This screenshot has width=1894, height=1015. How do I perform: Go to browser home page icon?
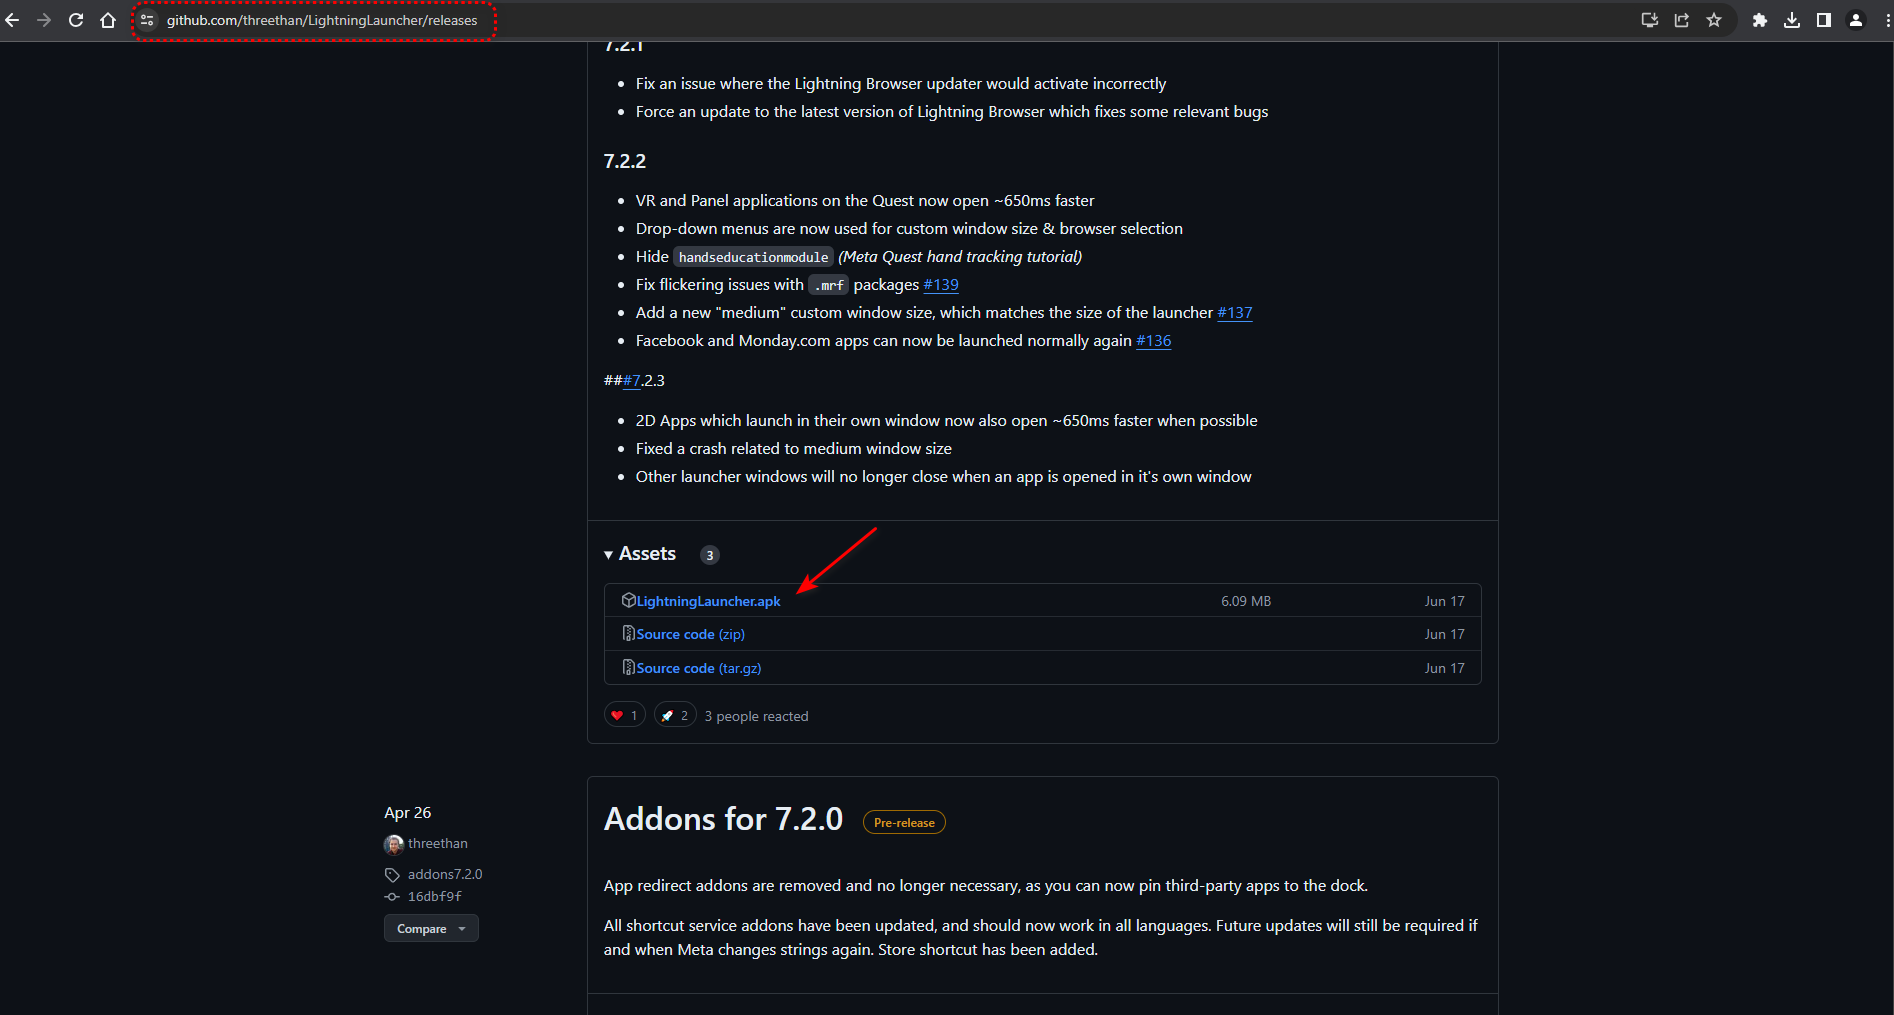[108, 20]
